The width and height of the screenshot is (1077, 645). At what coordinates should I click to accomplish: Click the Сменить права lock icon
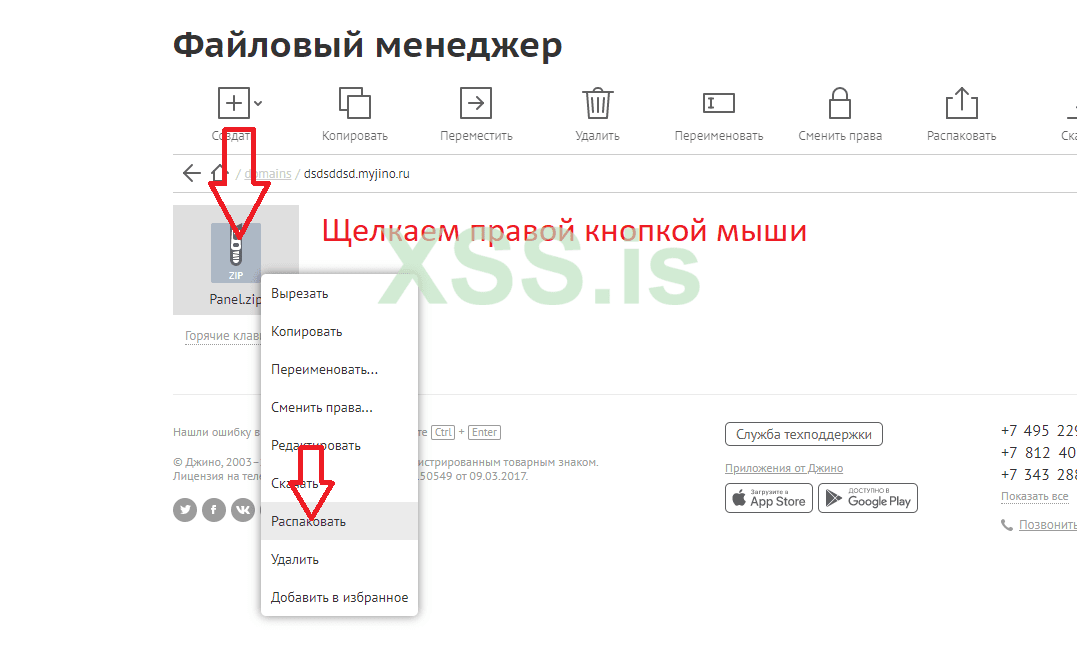(x=839, y=103)
